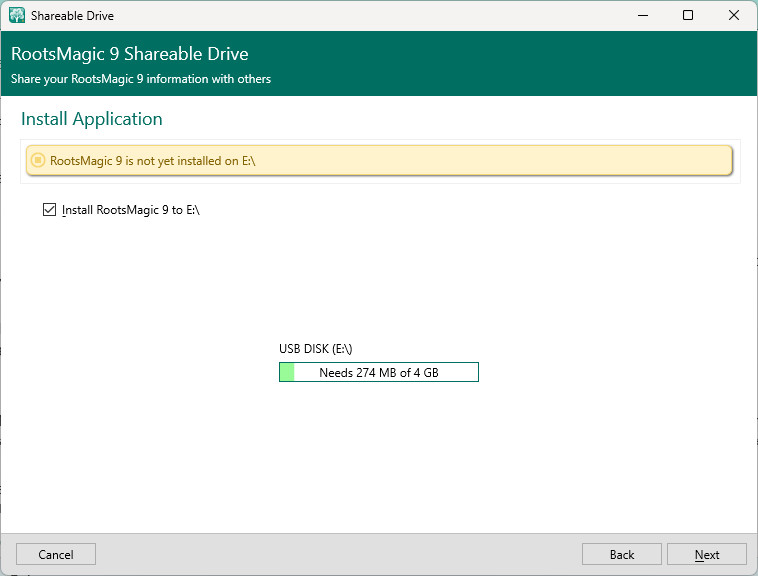Click the RootsMagic tree icon in title bar
758x576 pixels.
pyautogui.click(x=17, y=16)
